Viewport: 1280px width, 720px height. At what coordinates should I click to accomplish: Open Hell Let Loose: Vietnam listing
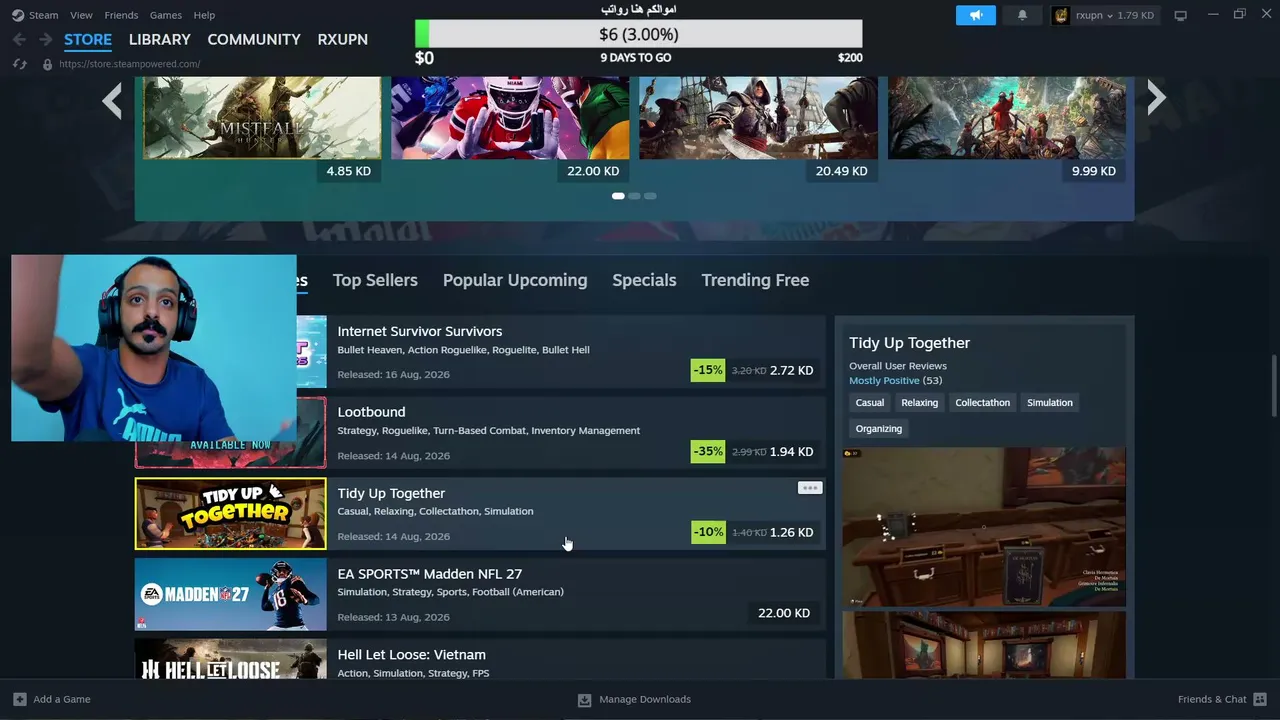480,660
